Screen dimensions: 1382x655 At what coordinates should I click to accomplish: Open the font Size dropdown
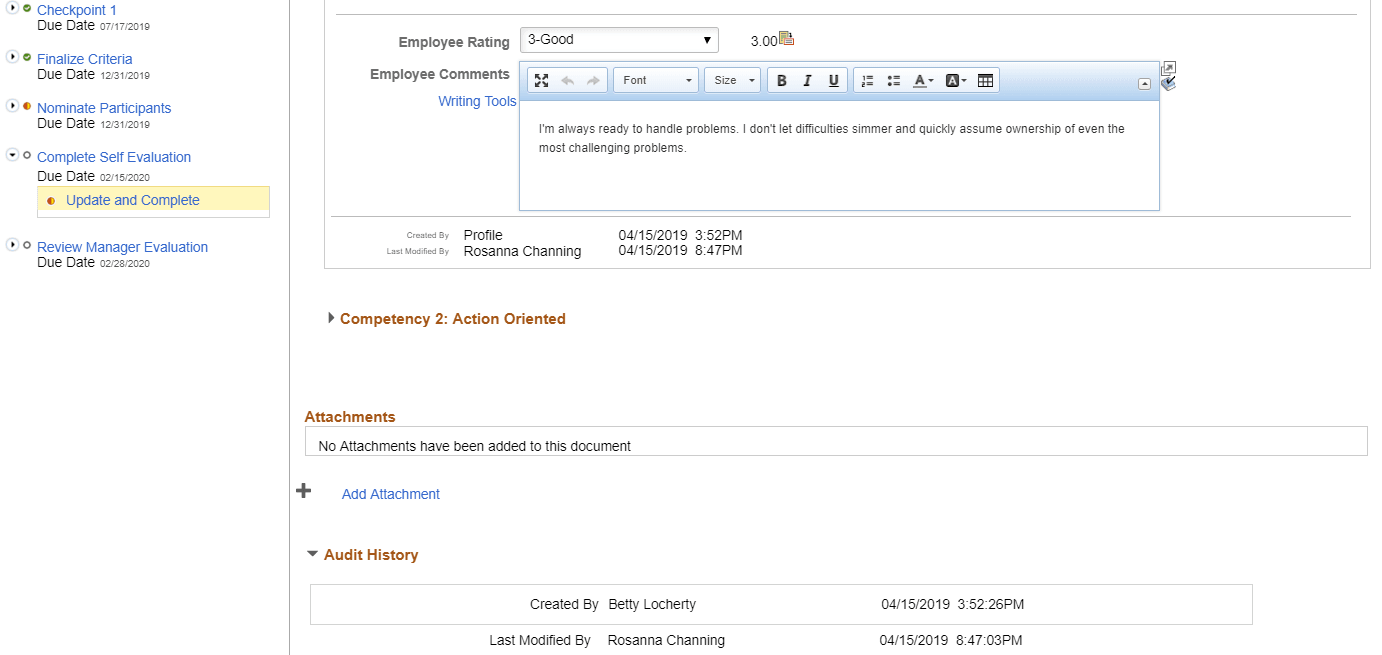(x=733, y=81)
